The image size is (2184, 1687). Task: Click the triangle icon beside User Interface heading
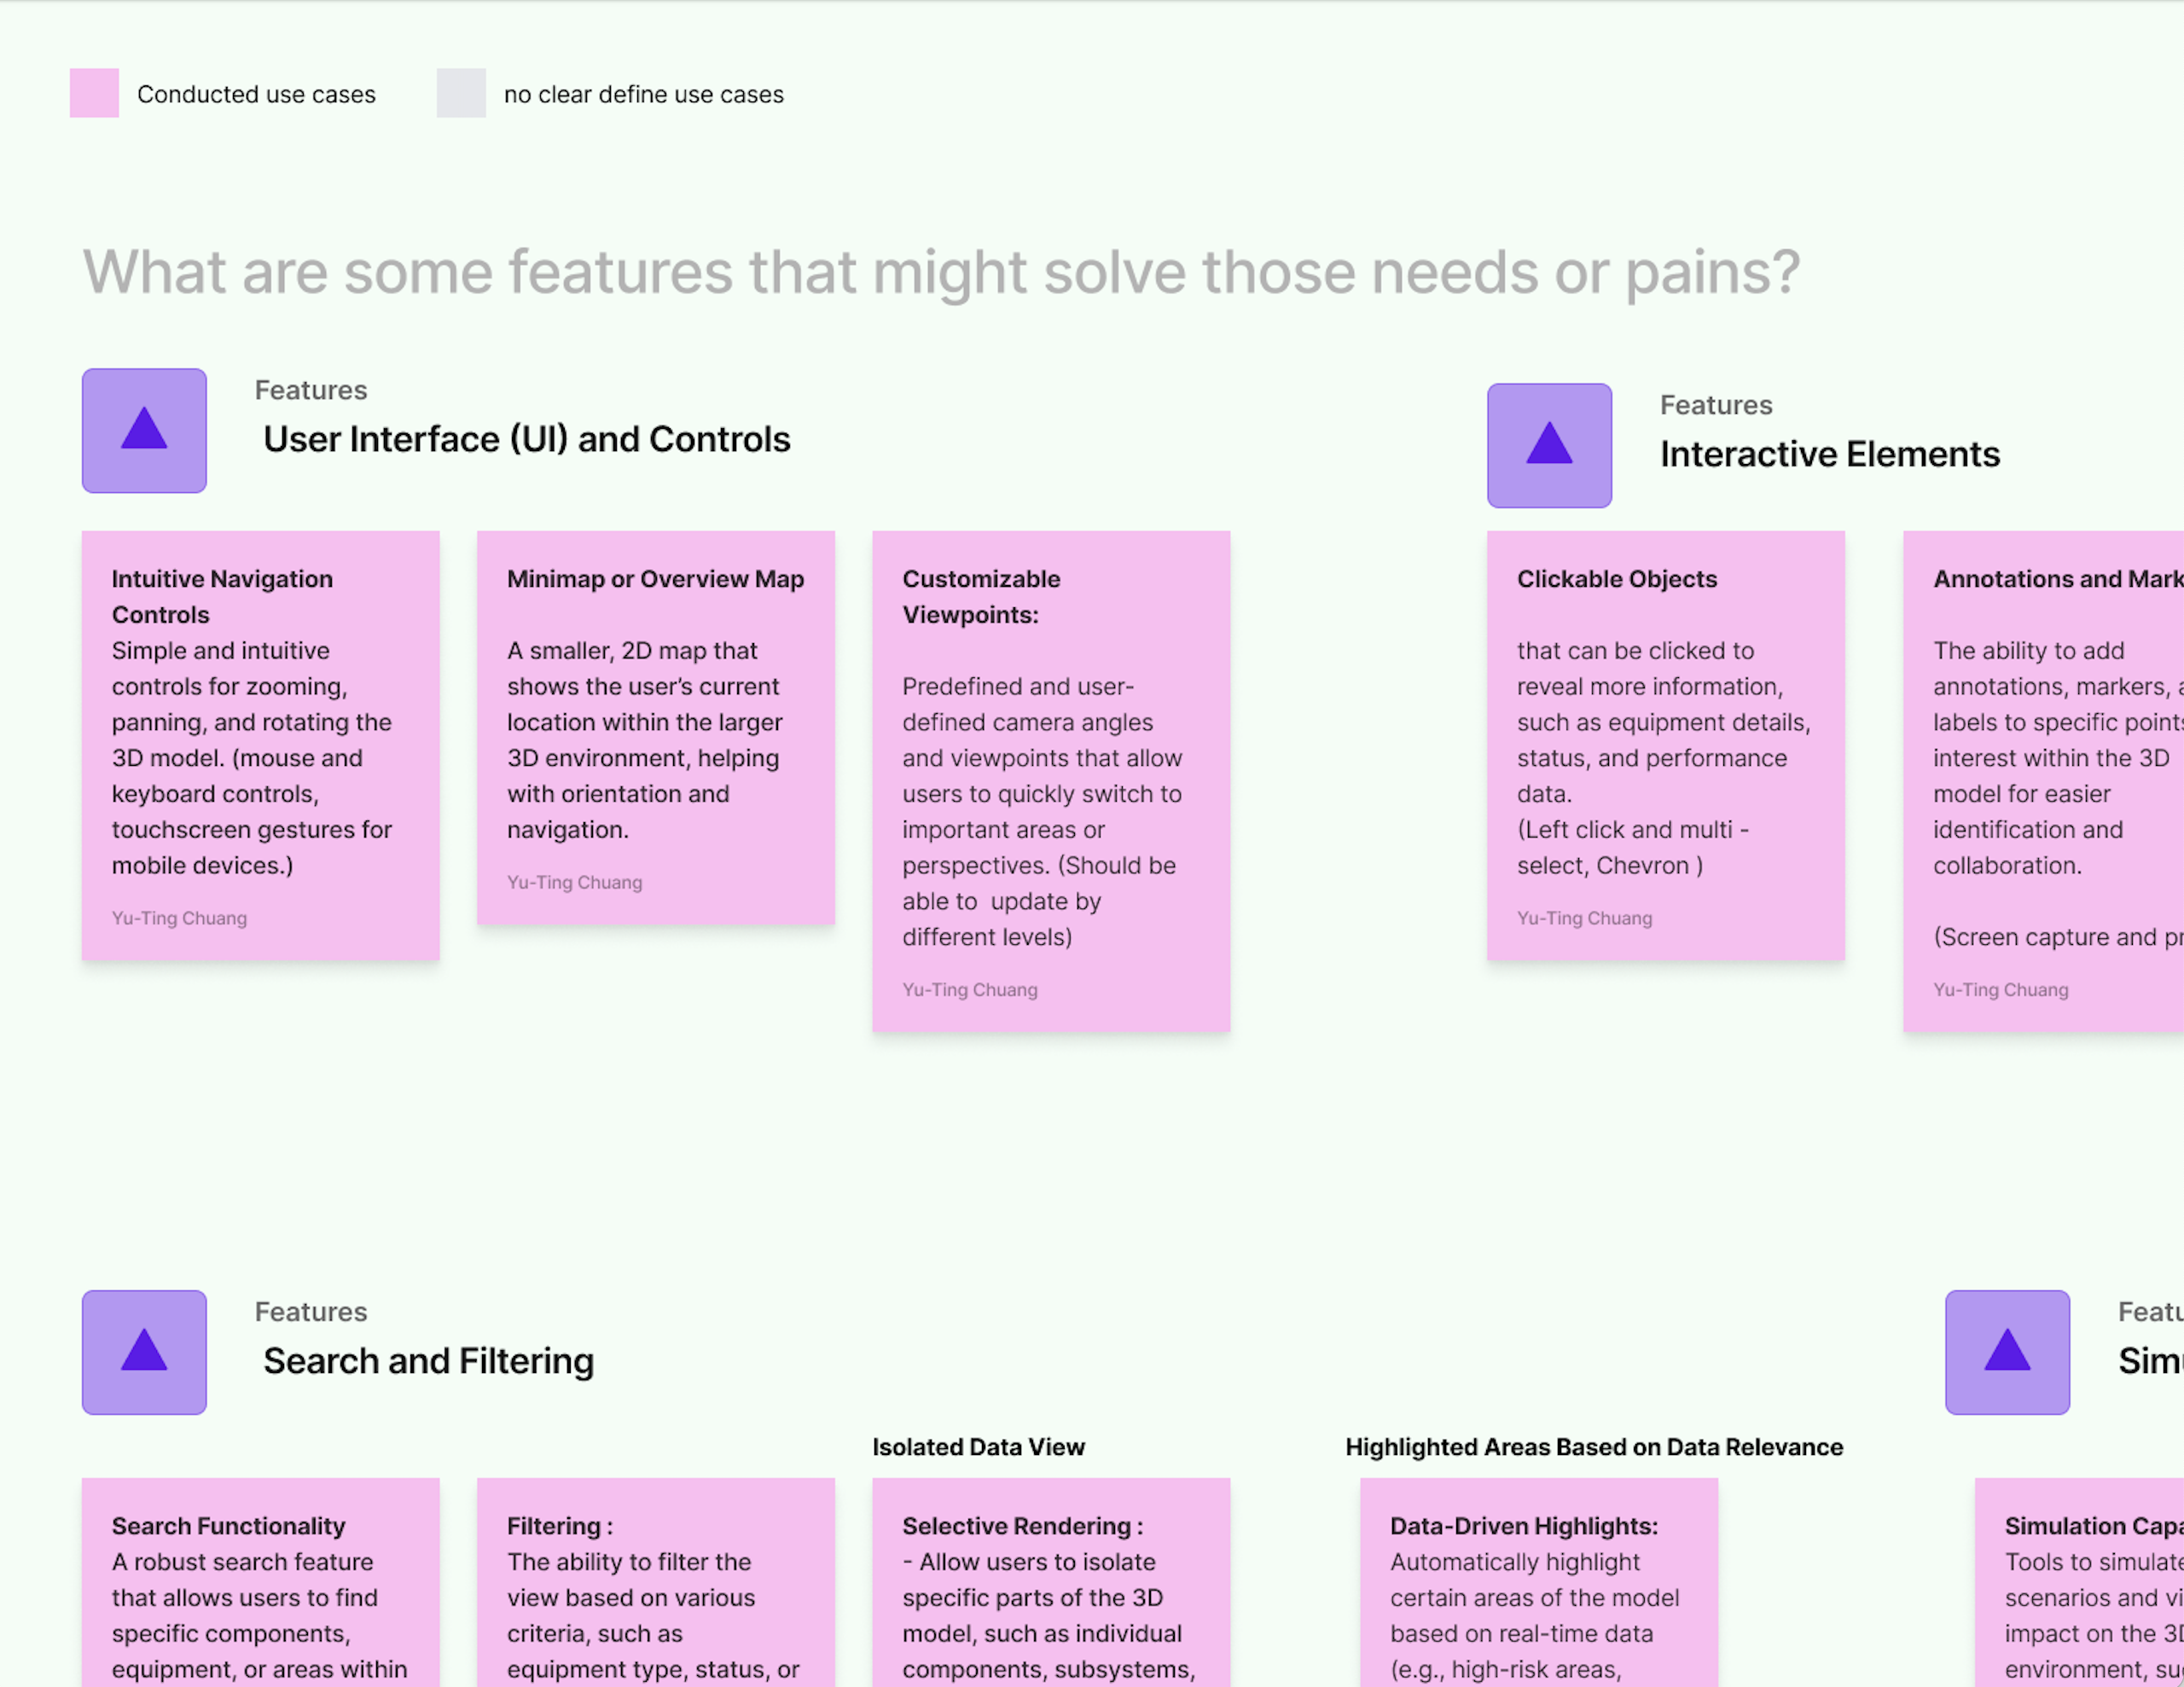click(144, 430)
